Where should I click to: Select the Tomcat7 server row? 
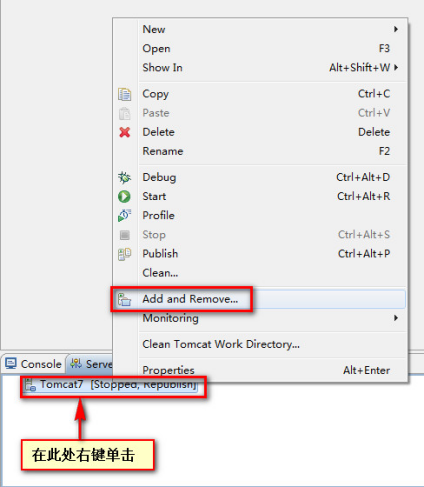[x=111, y=385]
